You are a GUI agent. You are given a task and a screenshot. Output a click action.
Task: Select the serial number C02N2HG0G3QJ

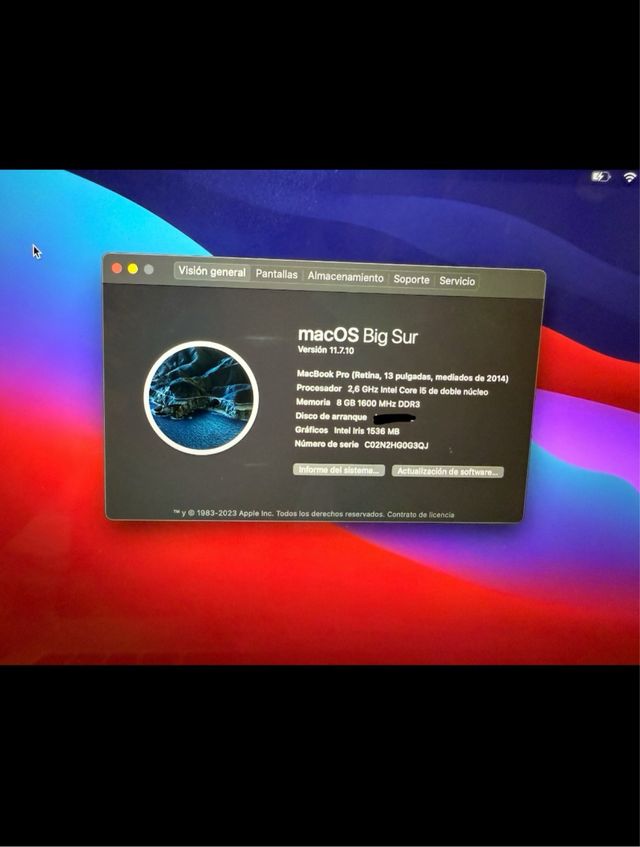point(396,445)
